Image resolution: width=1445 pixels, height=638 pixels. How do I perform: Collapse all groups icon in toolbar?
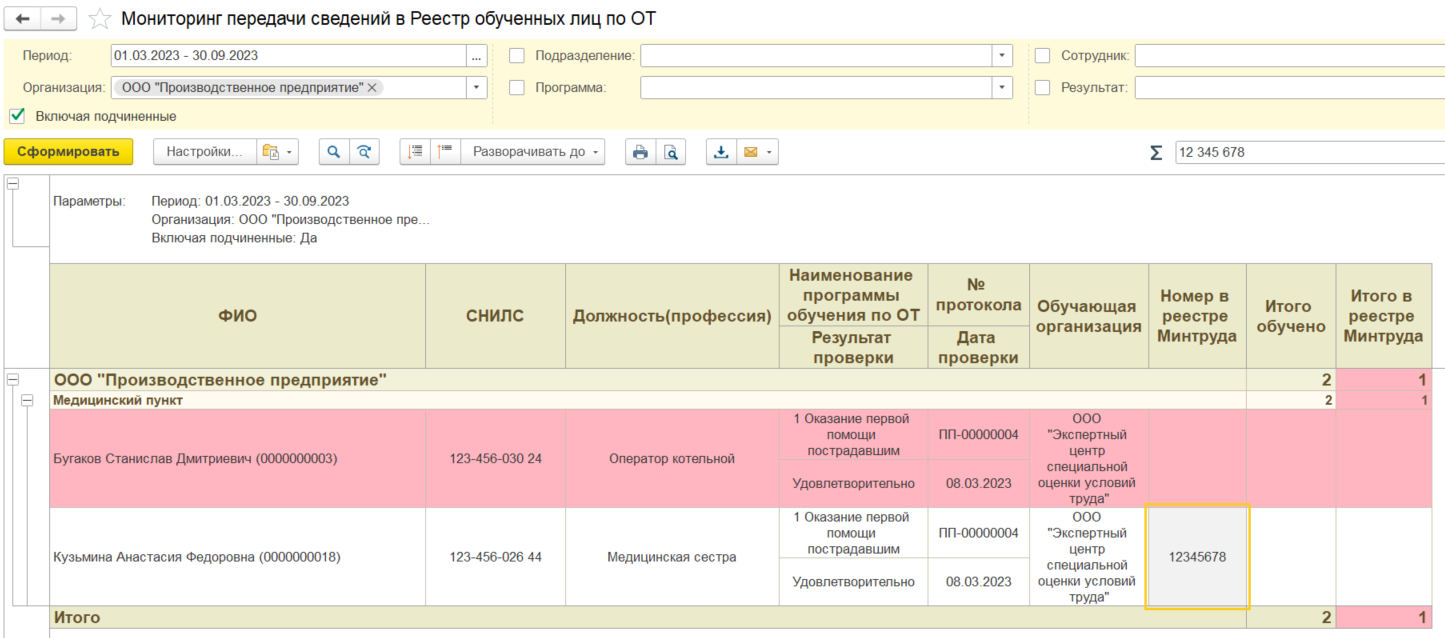pos(445,152)
